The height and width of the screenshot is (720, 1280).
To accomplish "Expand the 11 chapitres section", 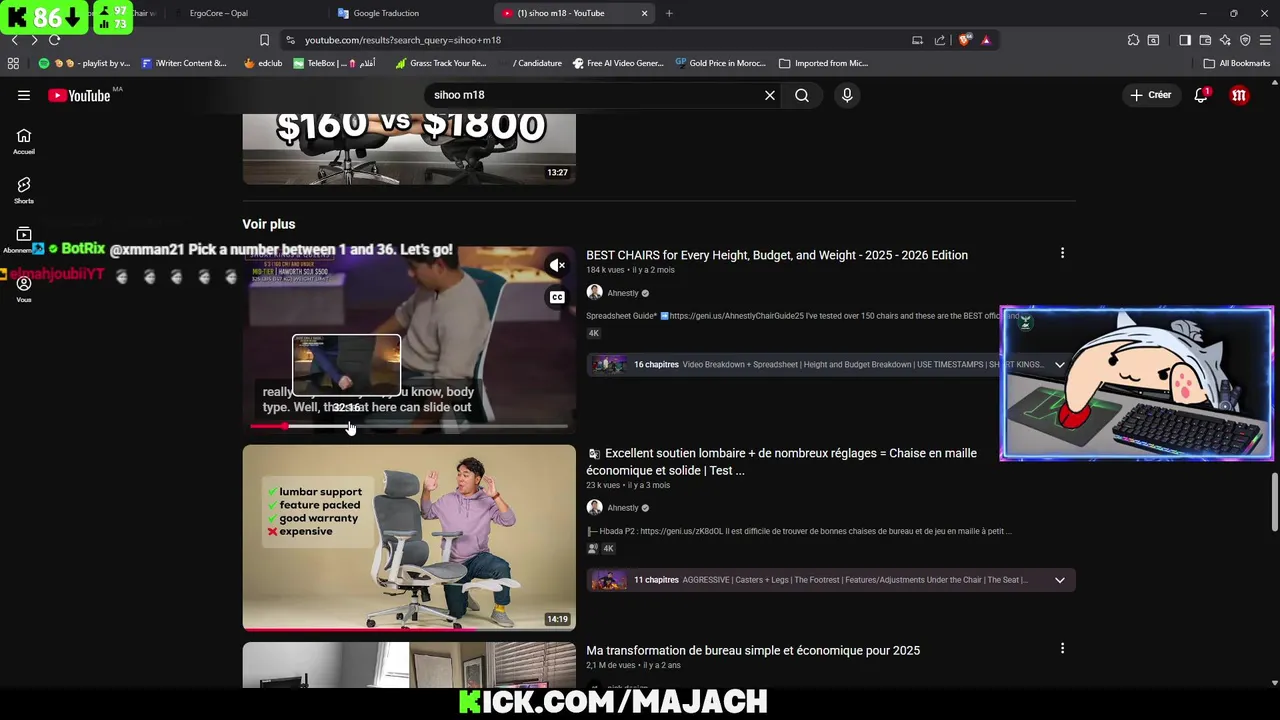I will [1059, 580].
